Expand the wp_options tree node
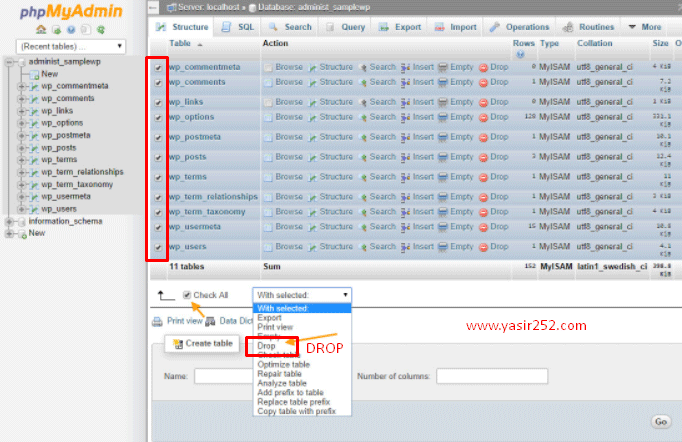Screen dimensions: 682x442 pos(21,124)
